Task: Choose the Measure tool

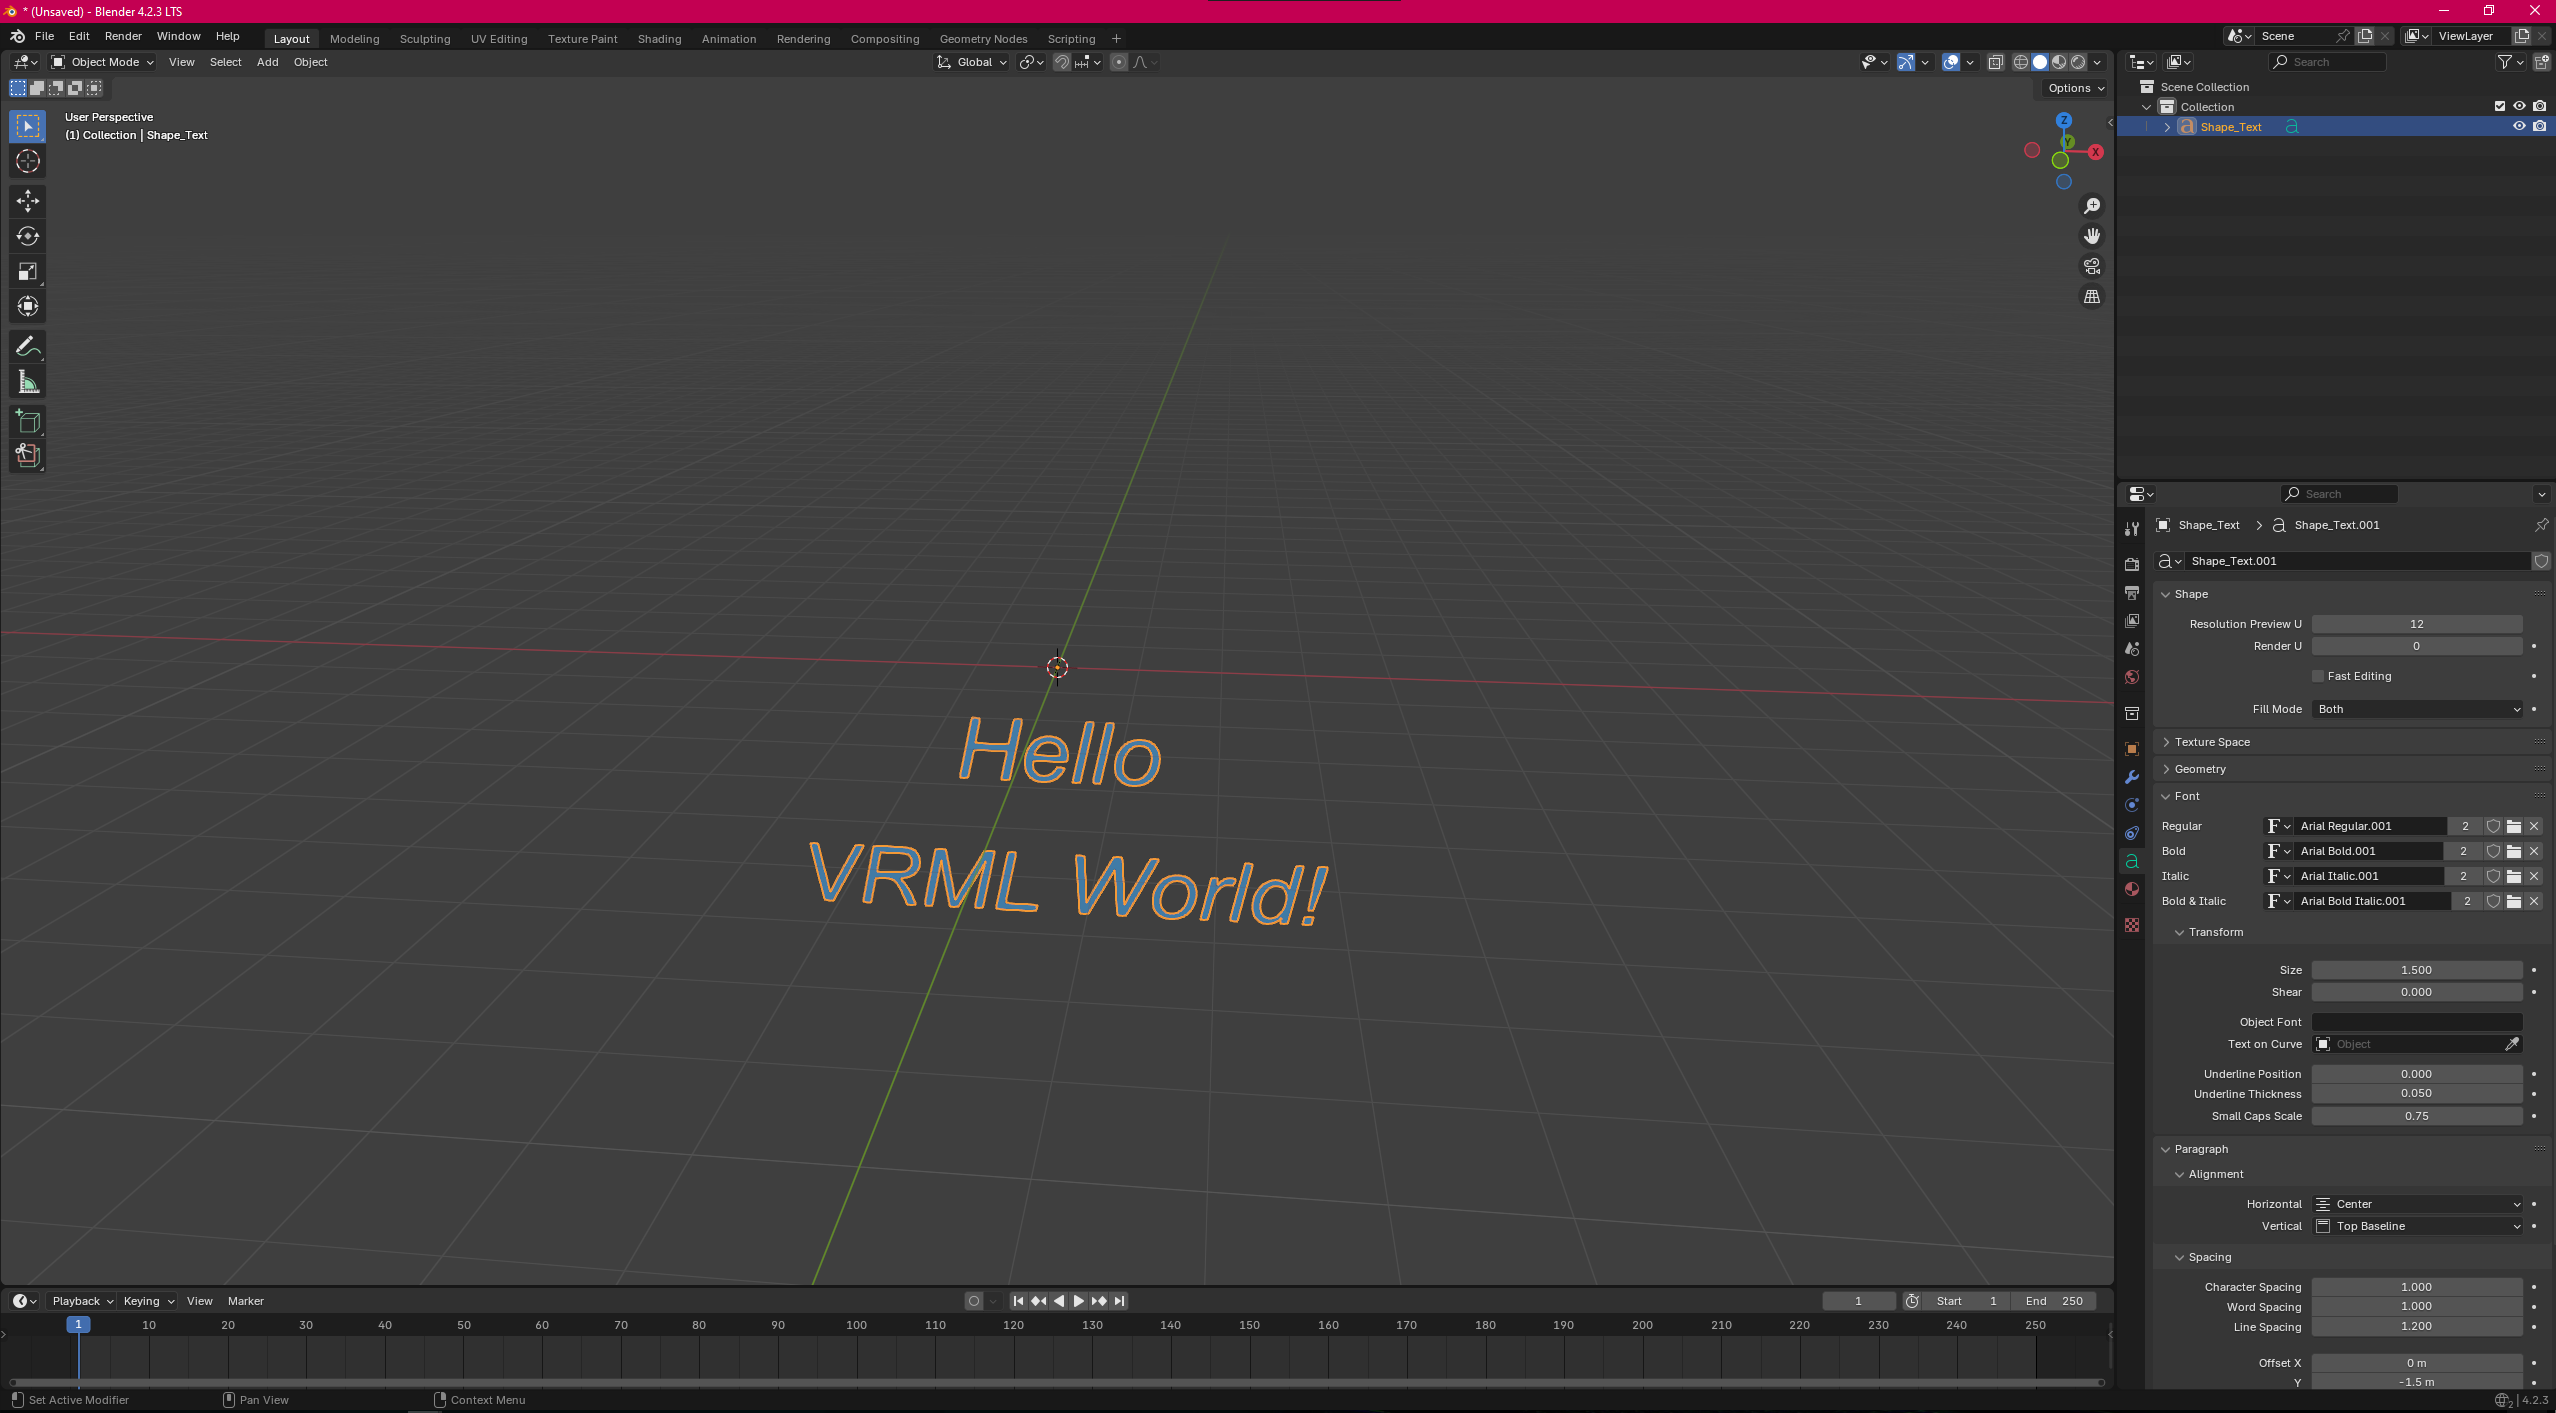Action: (x=28, y=381)
